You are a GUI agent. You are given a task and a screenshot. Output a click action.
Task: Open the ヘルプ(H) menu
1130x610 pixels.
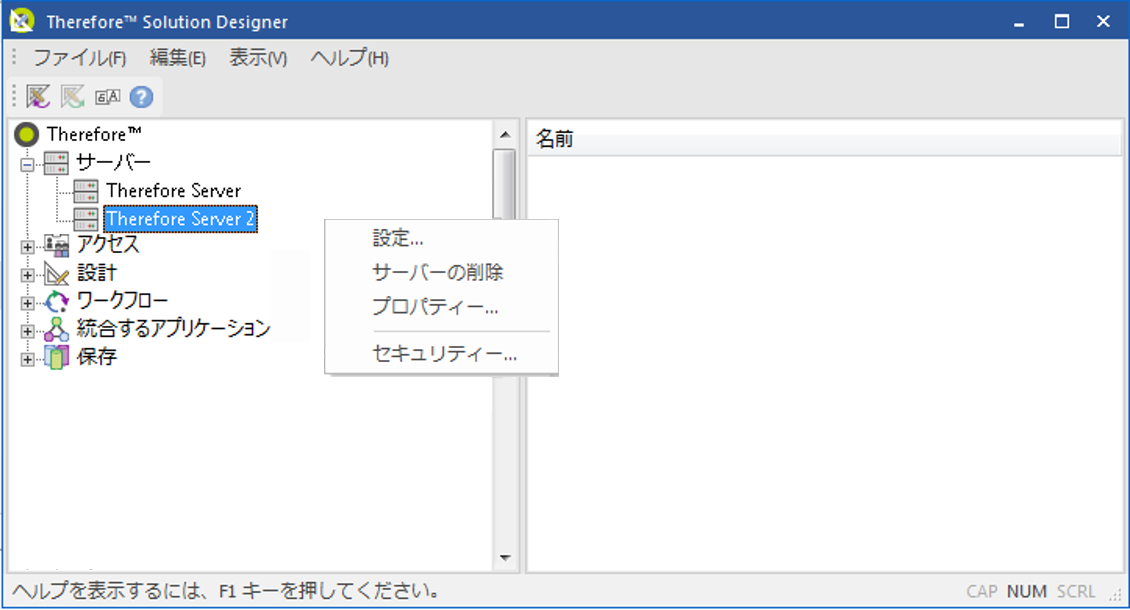350,58
